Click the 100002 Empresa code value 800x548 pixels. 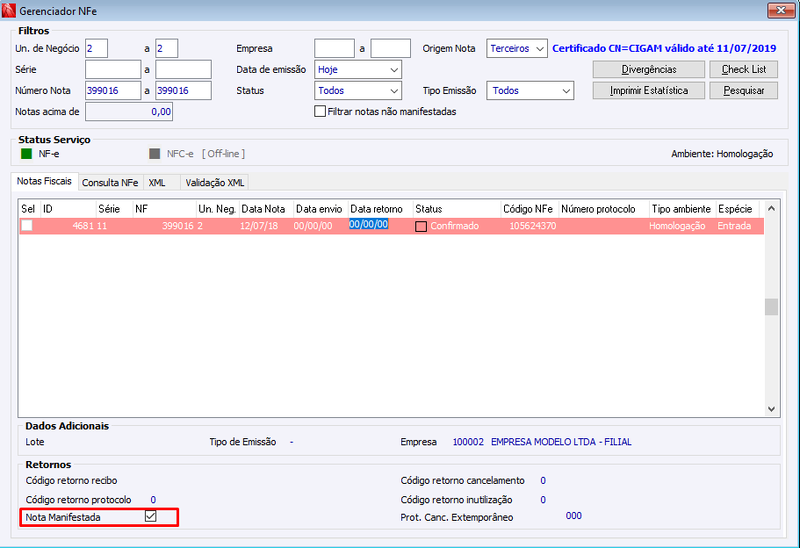(468, 442)
